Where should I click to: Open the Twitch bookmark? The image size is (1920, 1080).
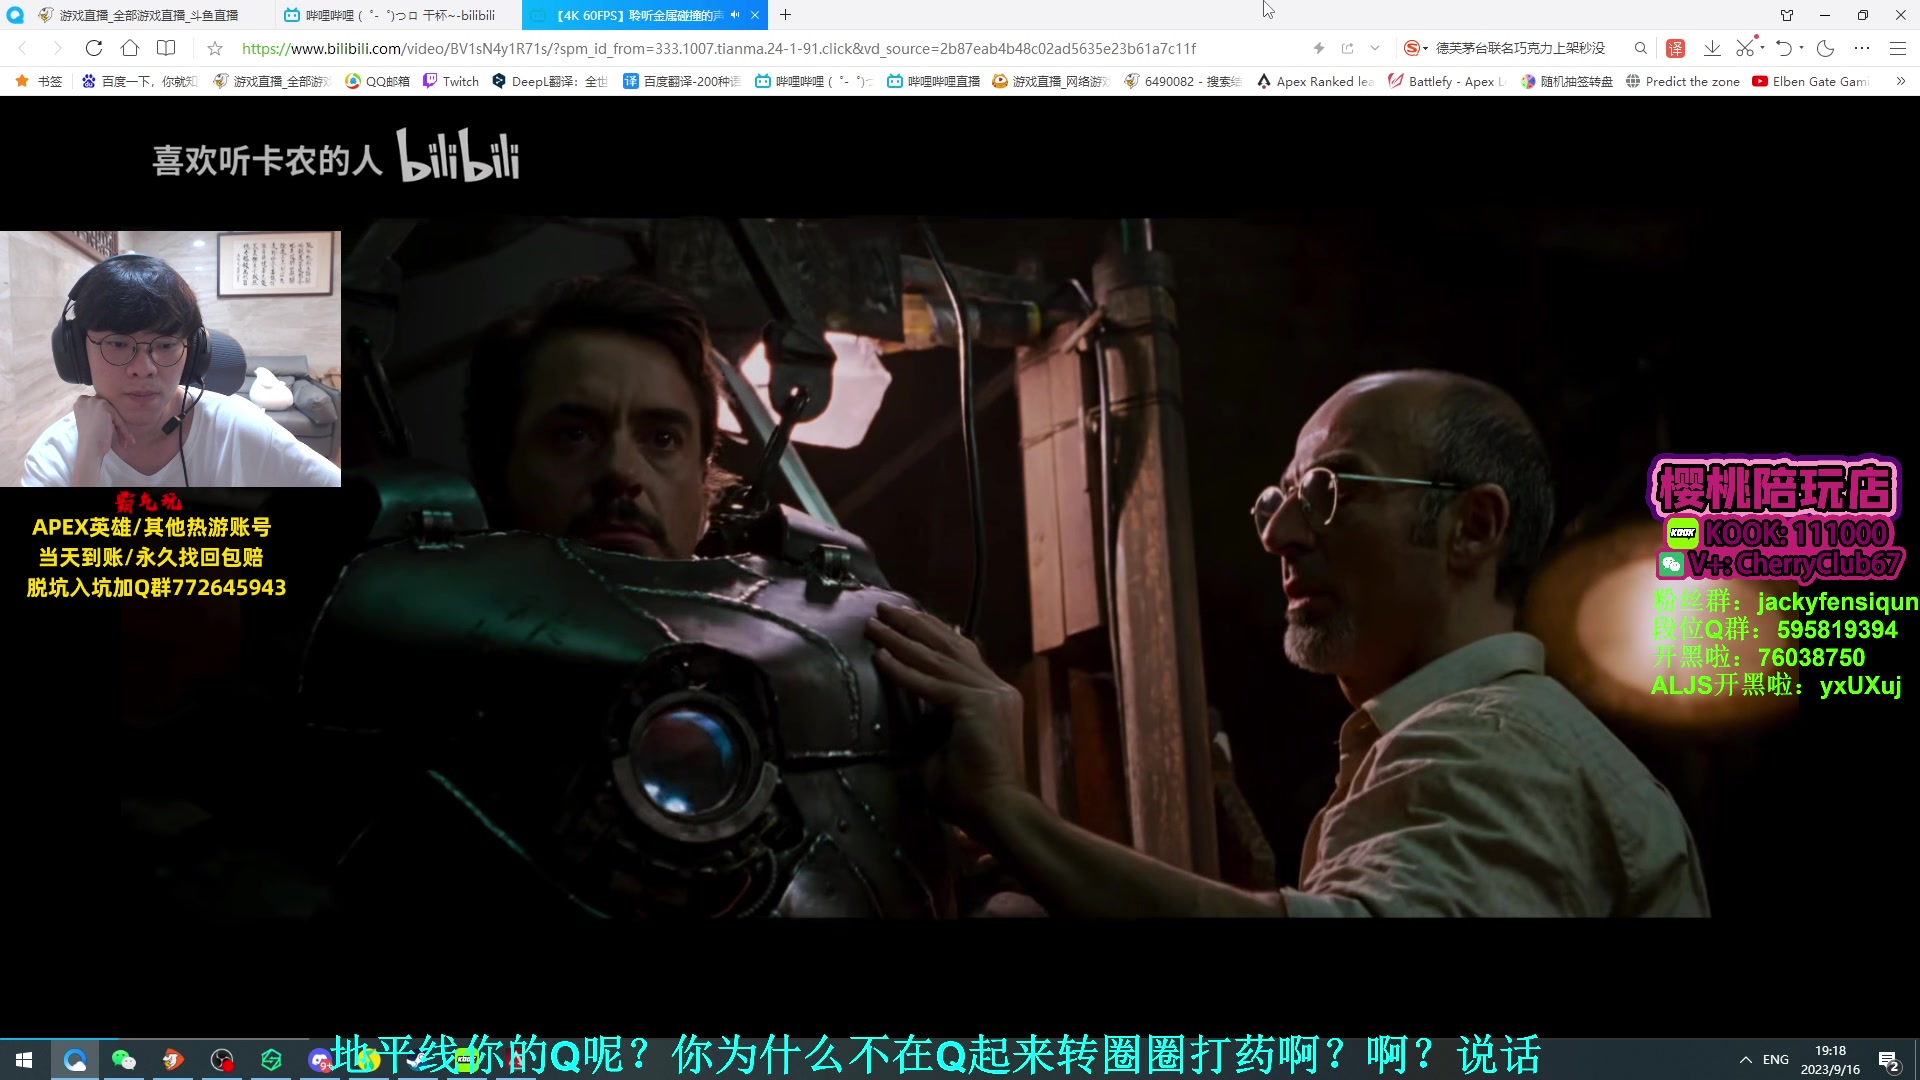pyautogui.click(x=451, y=81)
